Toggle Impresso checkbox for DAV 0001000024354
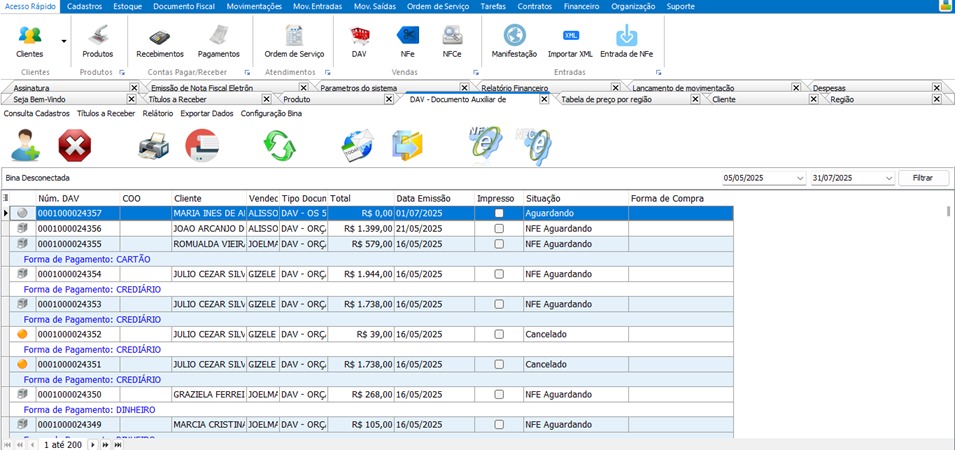The height and width of the screenshot is (450, 955). (x=499, y=274)
